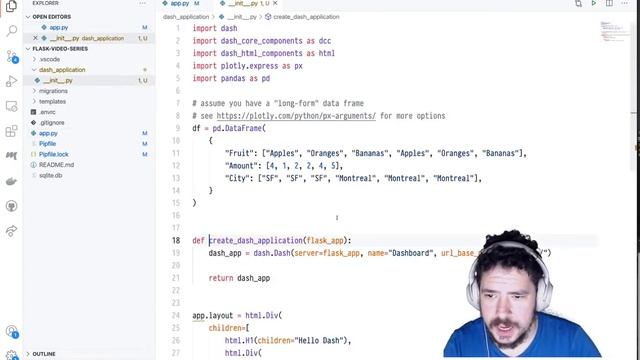Open app.py in the project tree
The image size is (640, 360).
(48, 133)
